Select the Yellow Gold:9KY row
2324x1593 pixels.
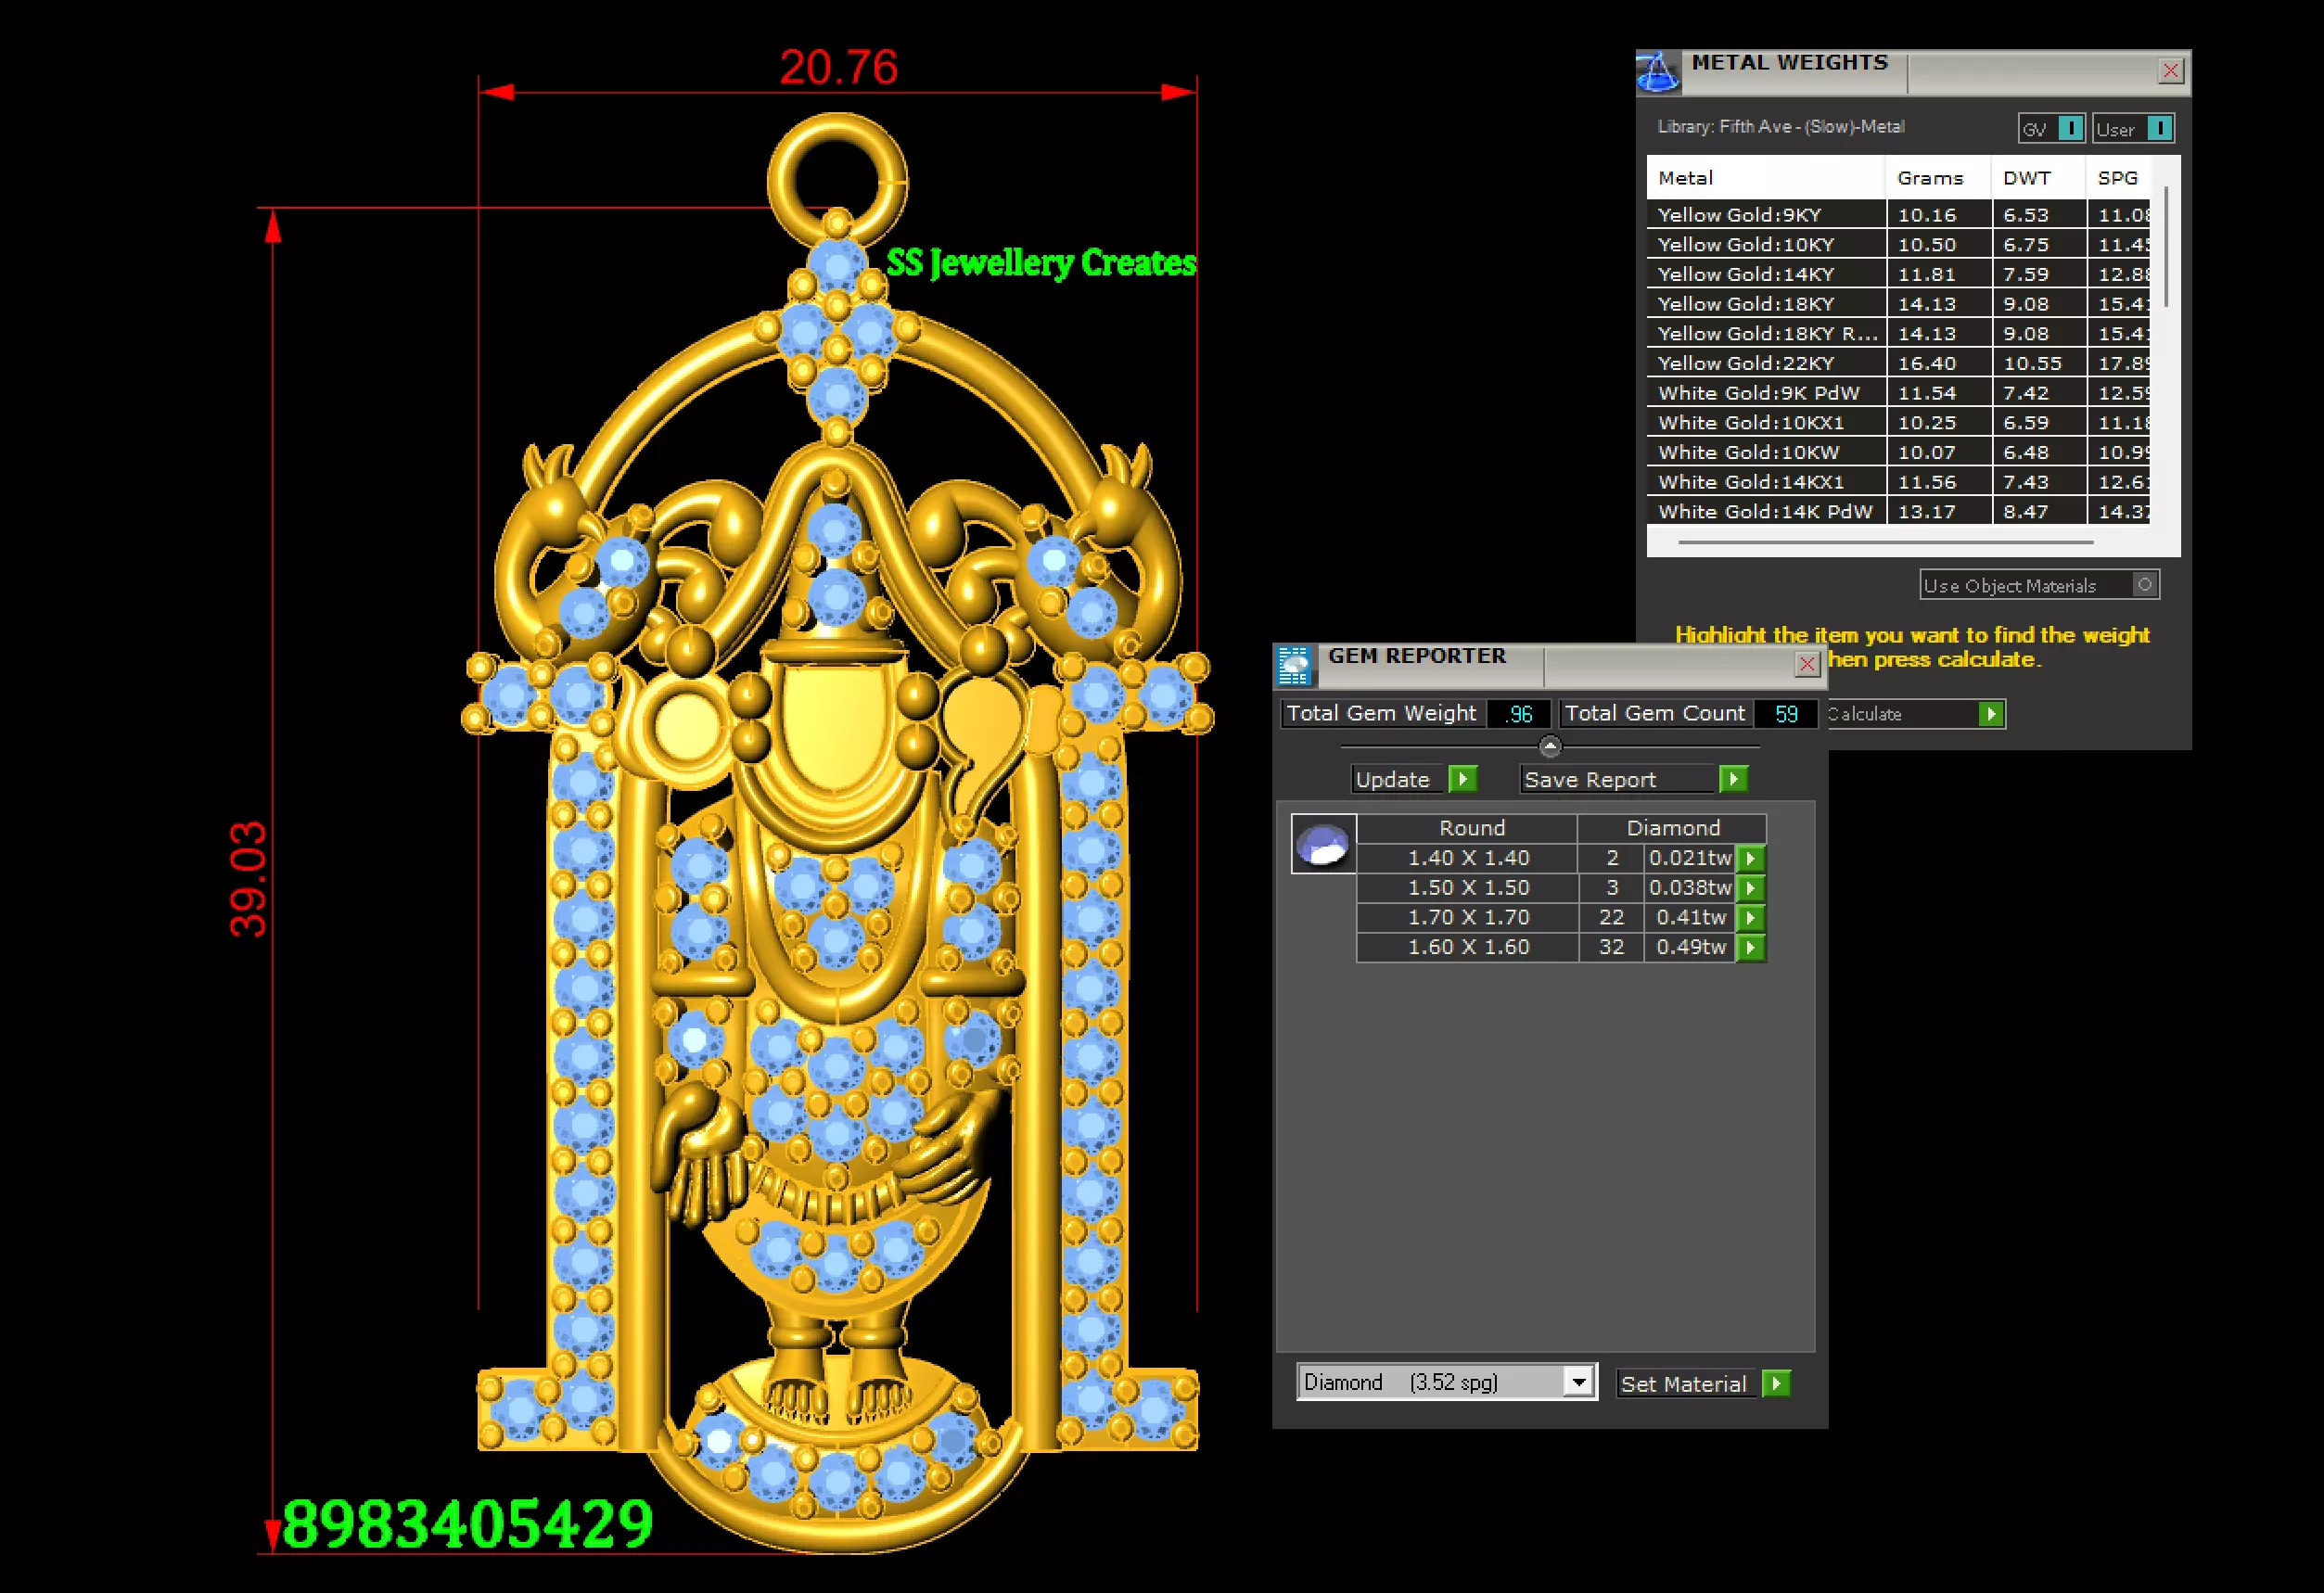point(1898,215)
